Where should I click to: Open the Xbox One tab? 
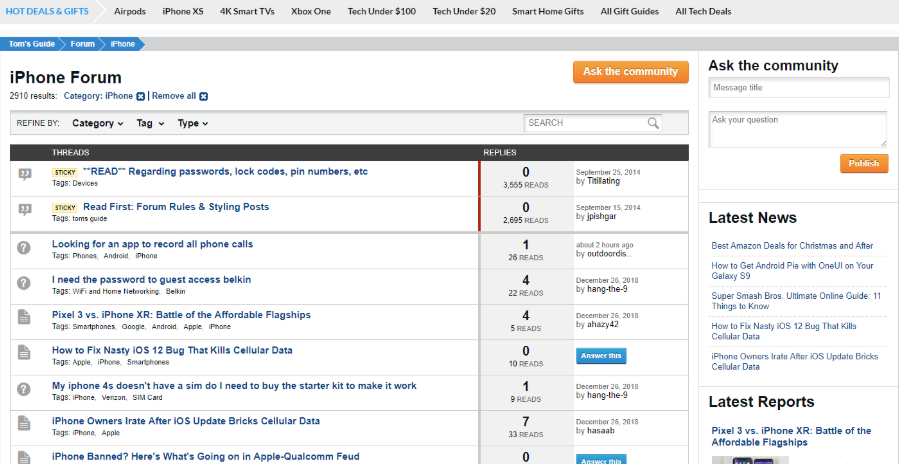(x=311, y=11)
